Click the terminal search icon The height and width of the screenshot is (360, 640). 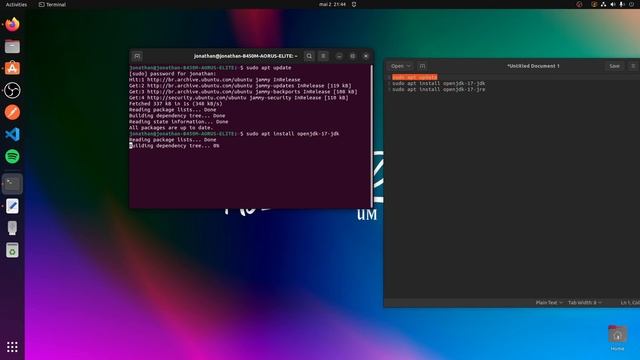(x=309, y=56)
